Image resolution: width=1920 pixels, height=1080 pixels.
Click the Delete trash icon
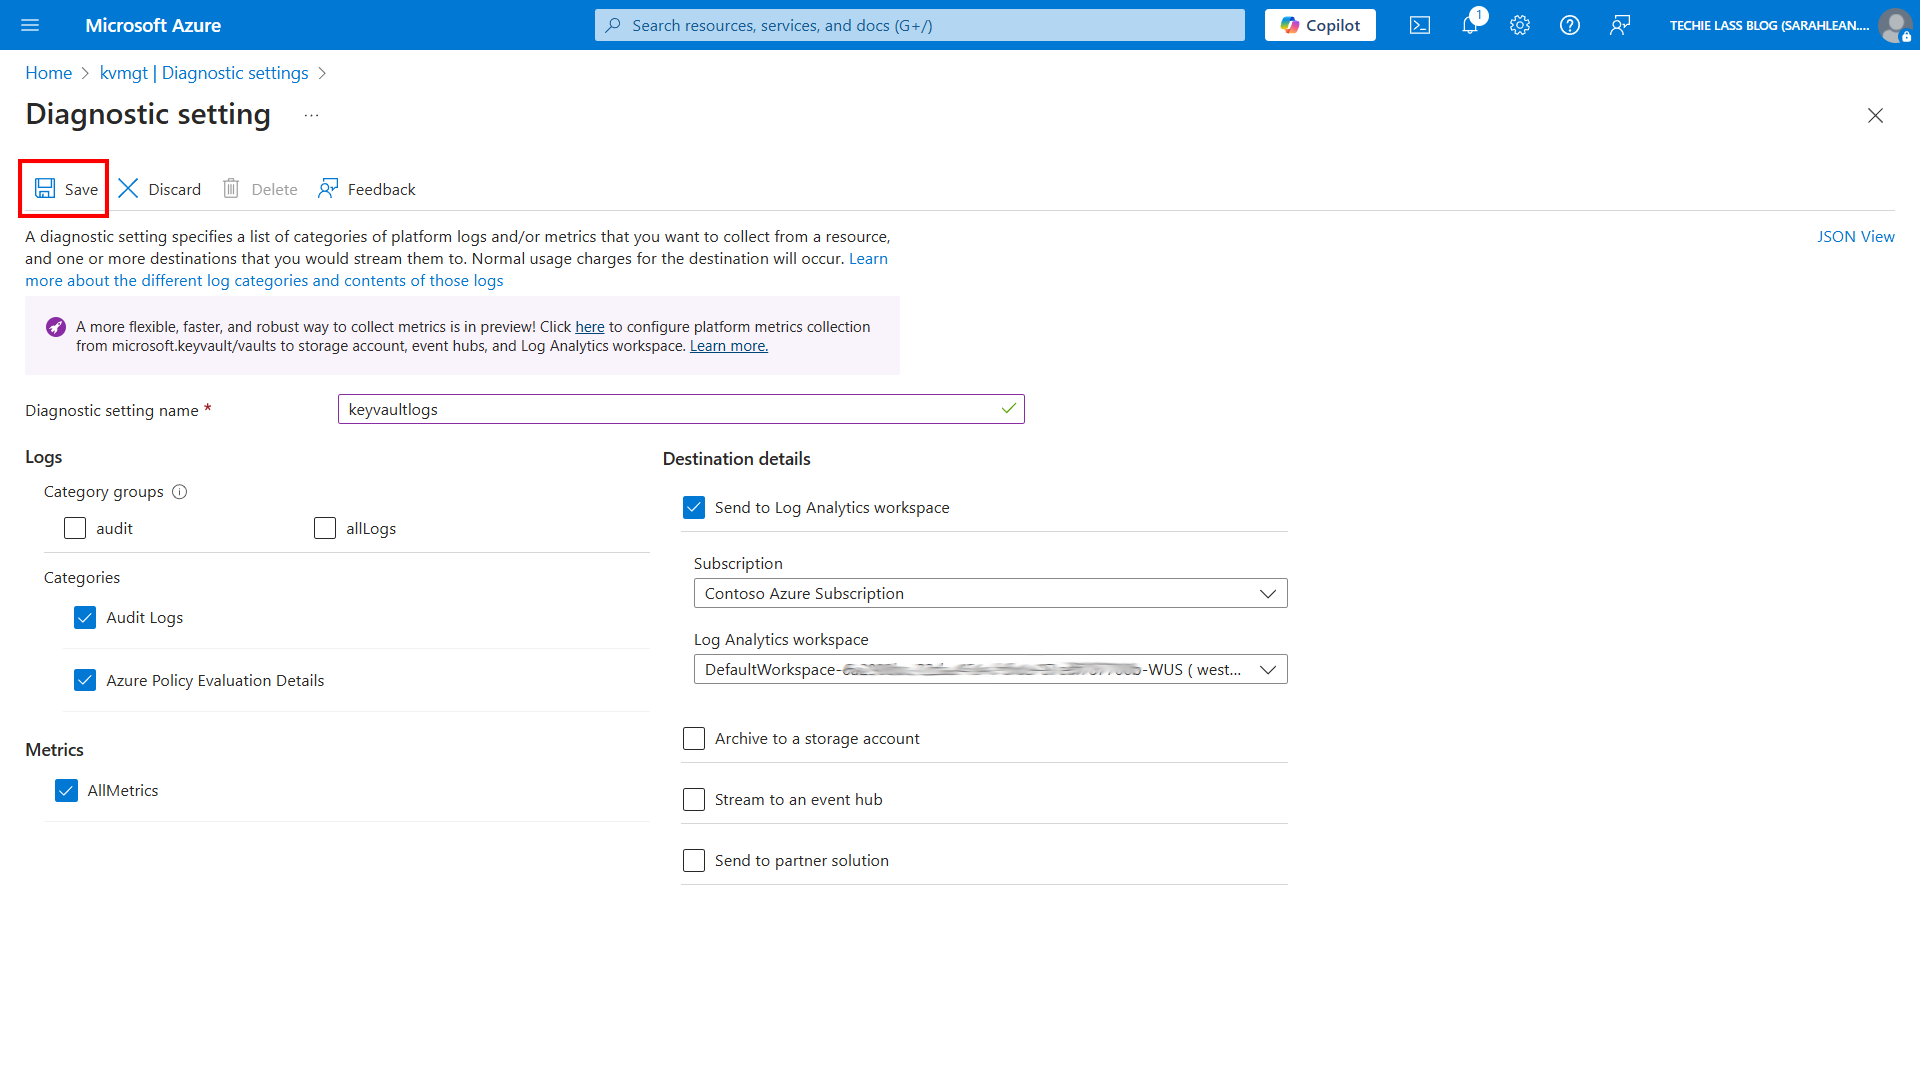pyautogui.click(x=231, y=188)
